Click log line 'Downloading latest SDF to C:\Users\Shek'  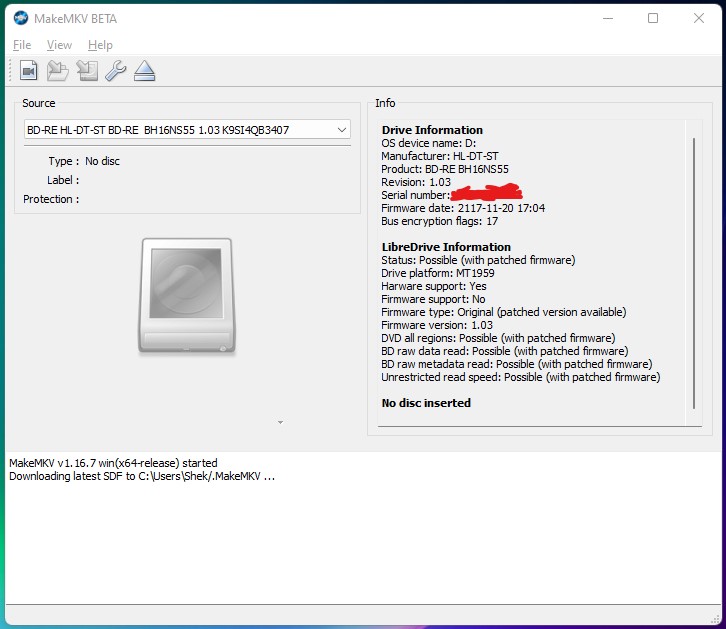point(142,476)
